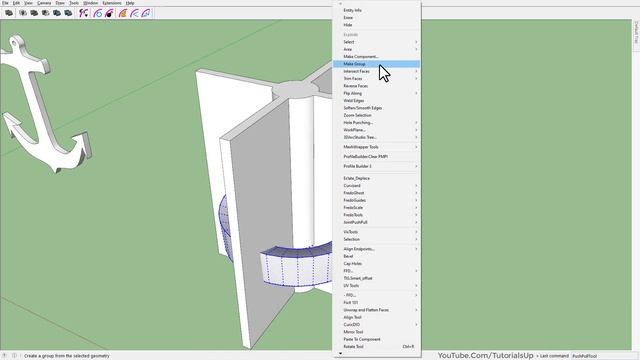Choose Make Component... from context menu
Screen dimensions: 640x360
click(x=376, y=57)
